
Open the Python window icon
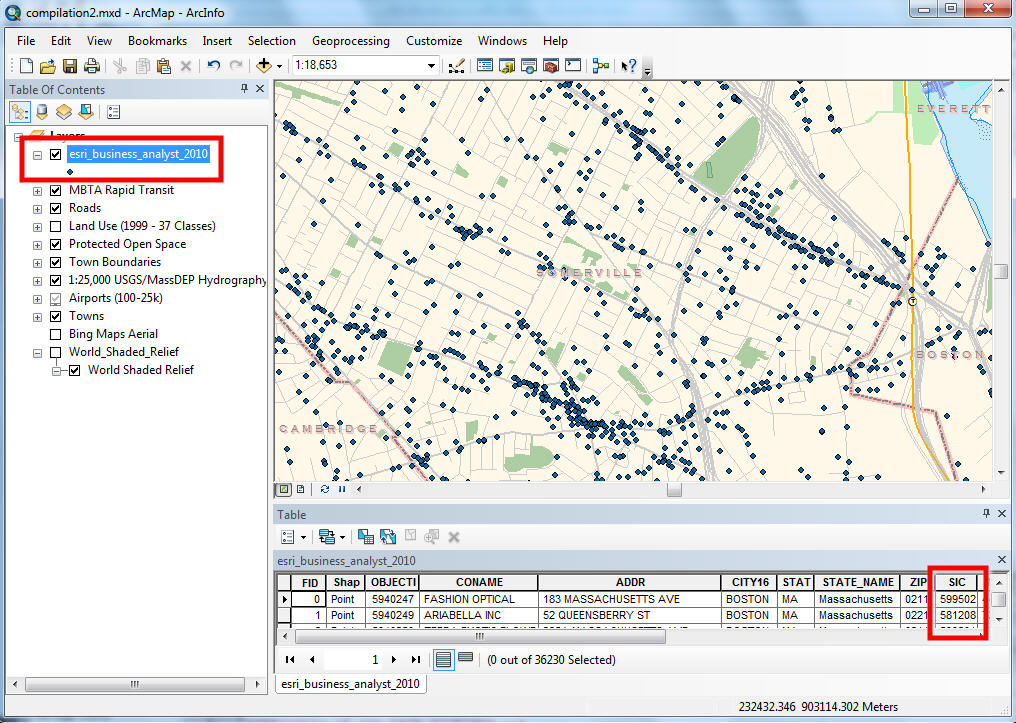[573, 65]
